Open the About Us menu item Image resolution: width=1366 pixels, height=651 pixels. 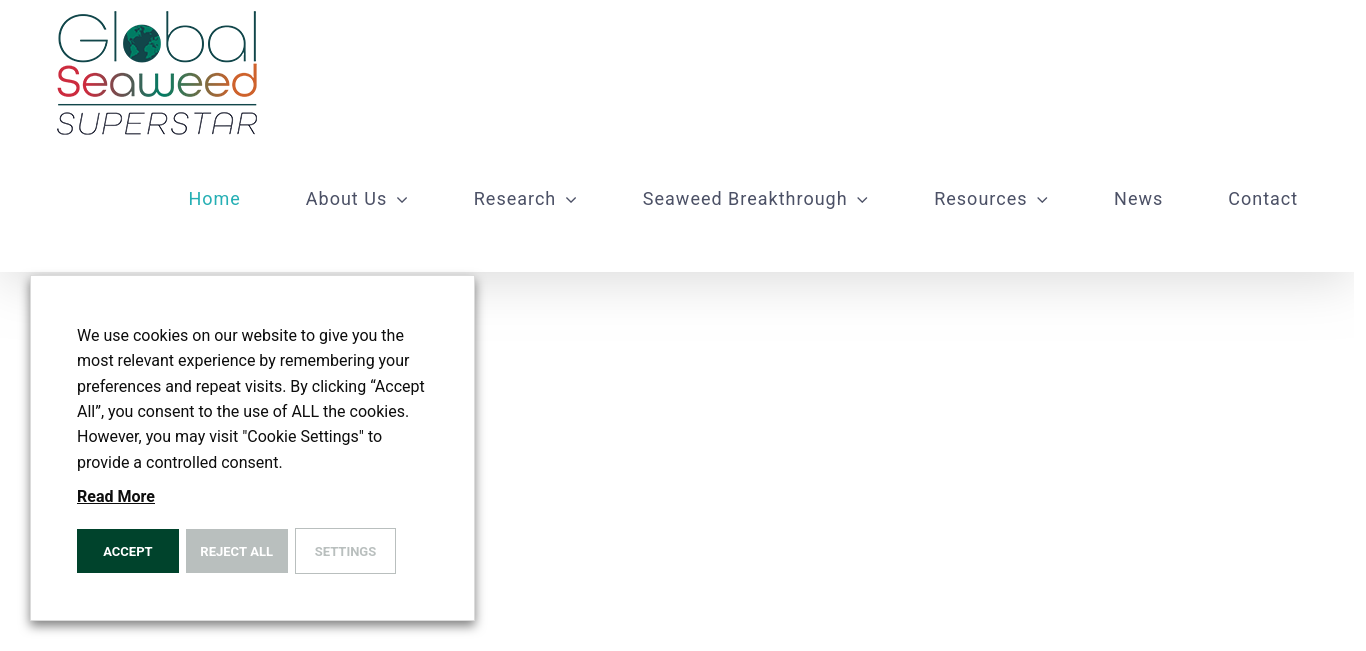346,199
